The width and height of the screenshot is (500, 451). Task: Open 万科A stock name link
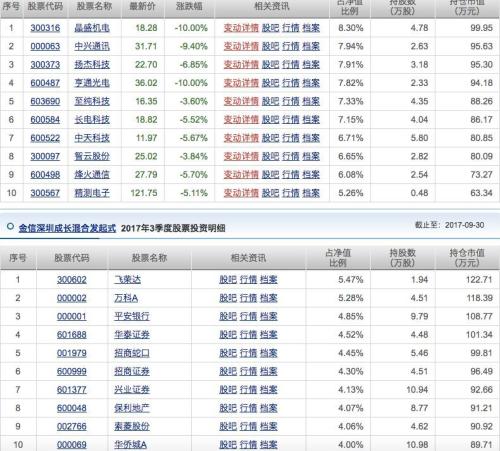(126, 298)
